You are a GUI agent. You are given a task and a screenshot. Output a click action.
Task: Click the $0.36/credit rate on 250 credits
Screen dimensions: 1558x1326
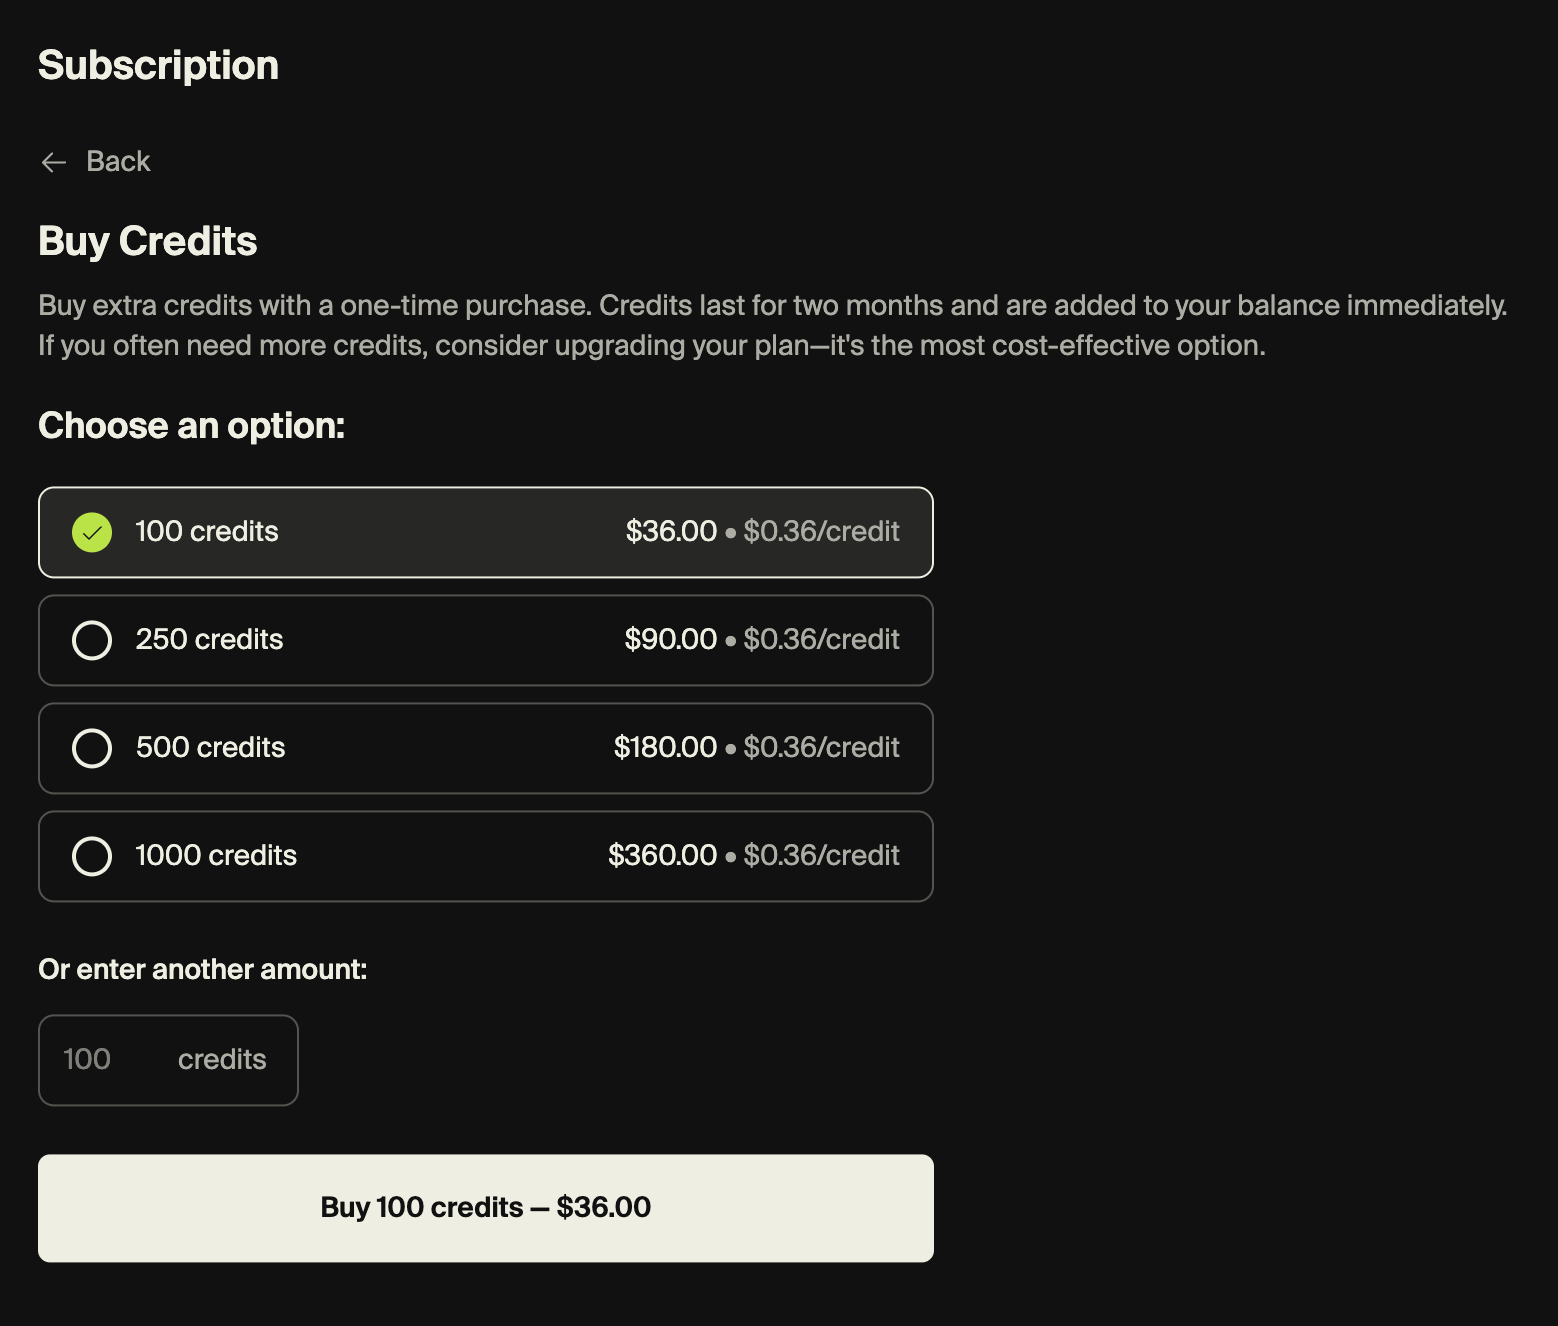tap(821, 639)
